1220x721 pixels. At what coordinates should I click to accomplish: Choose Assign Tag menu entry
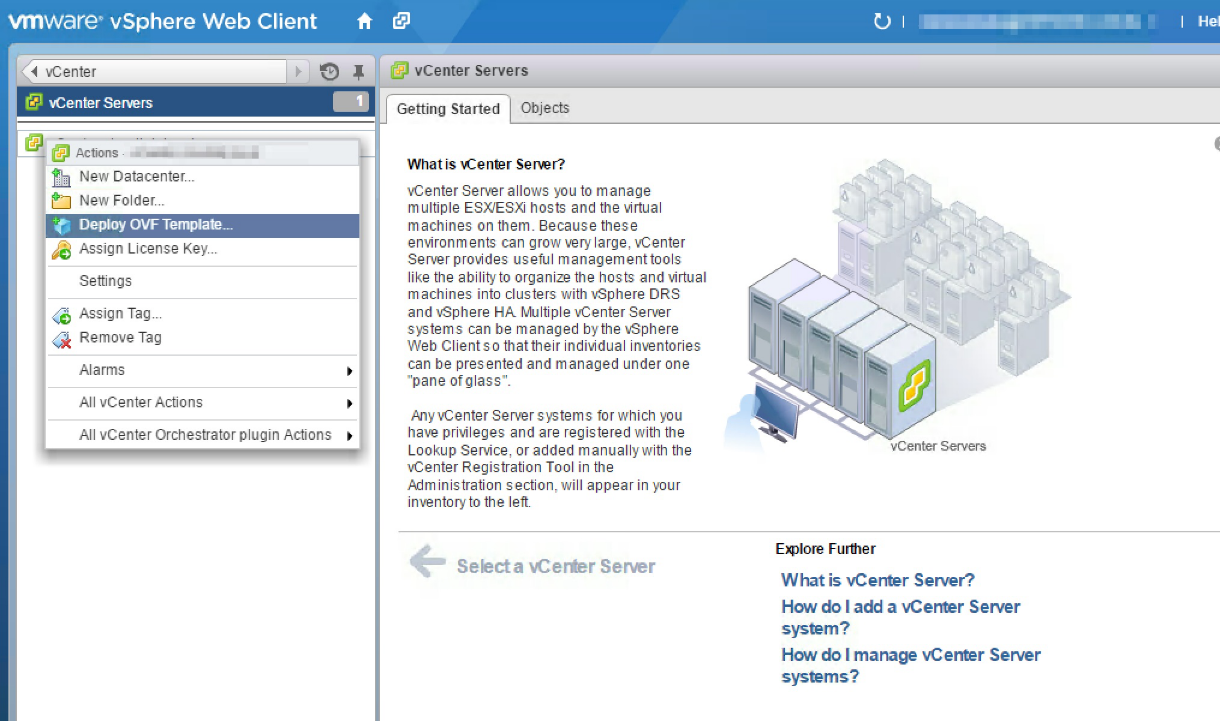203,314
